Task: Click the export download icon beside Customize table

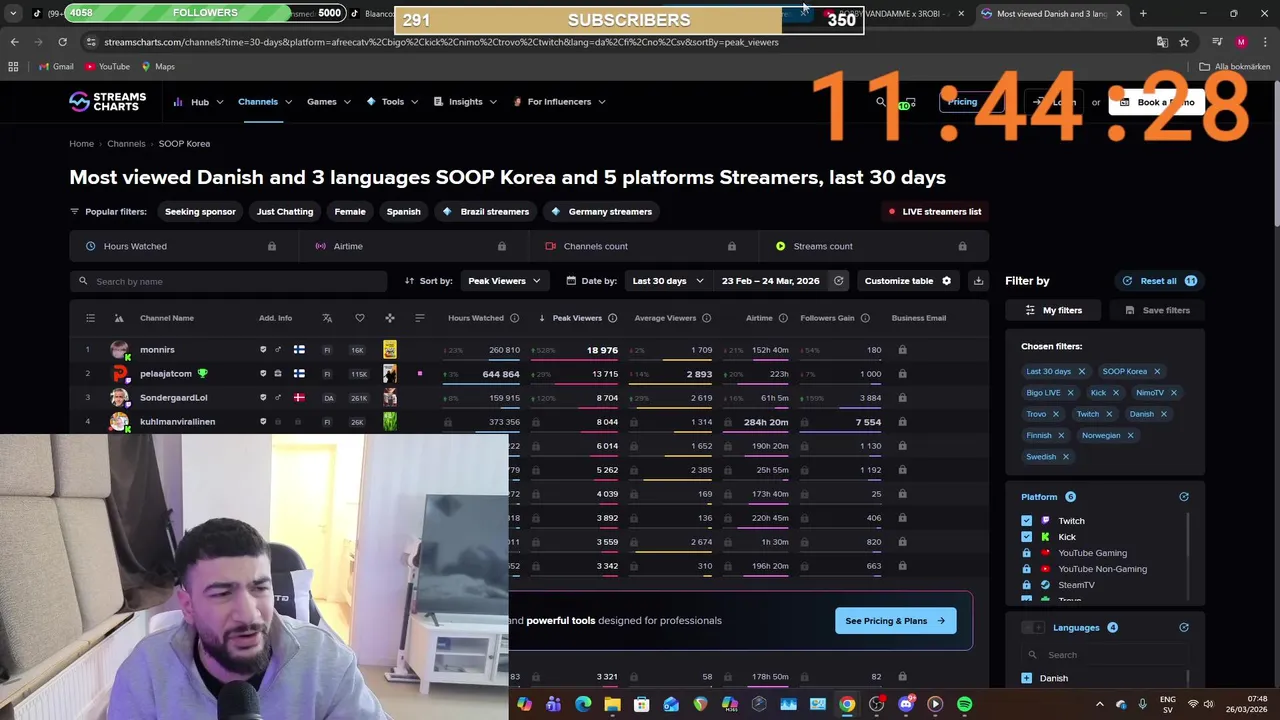Action: click(978, 281)
